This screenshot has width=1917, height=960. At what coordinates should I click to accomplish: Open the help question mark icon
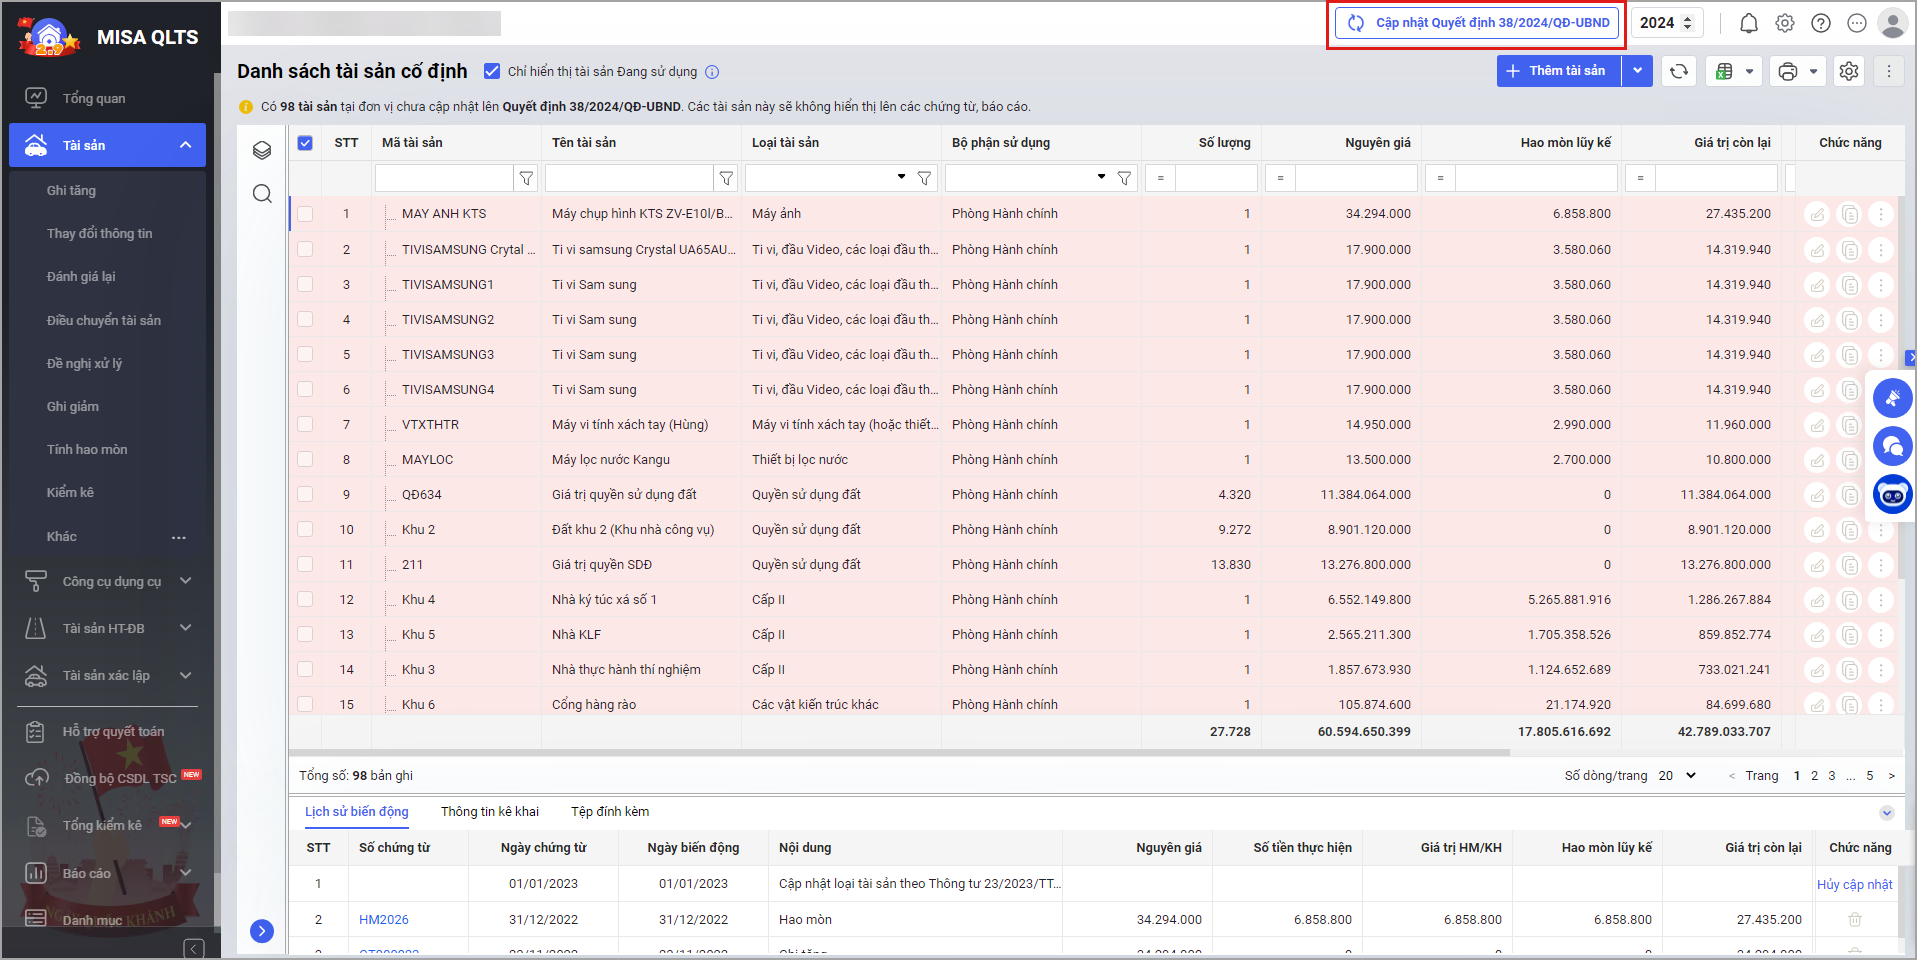tap(1820, 23)
